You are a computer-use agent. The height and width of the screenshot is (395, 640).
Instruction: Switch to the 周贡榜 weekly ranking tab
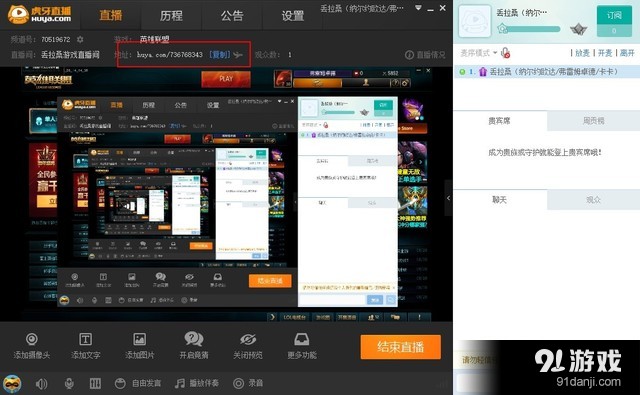coord(593,121)
